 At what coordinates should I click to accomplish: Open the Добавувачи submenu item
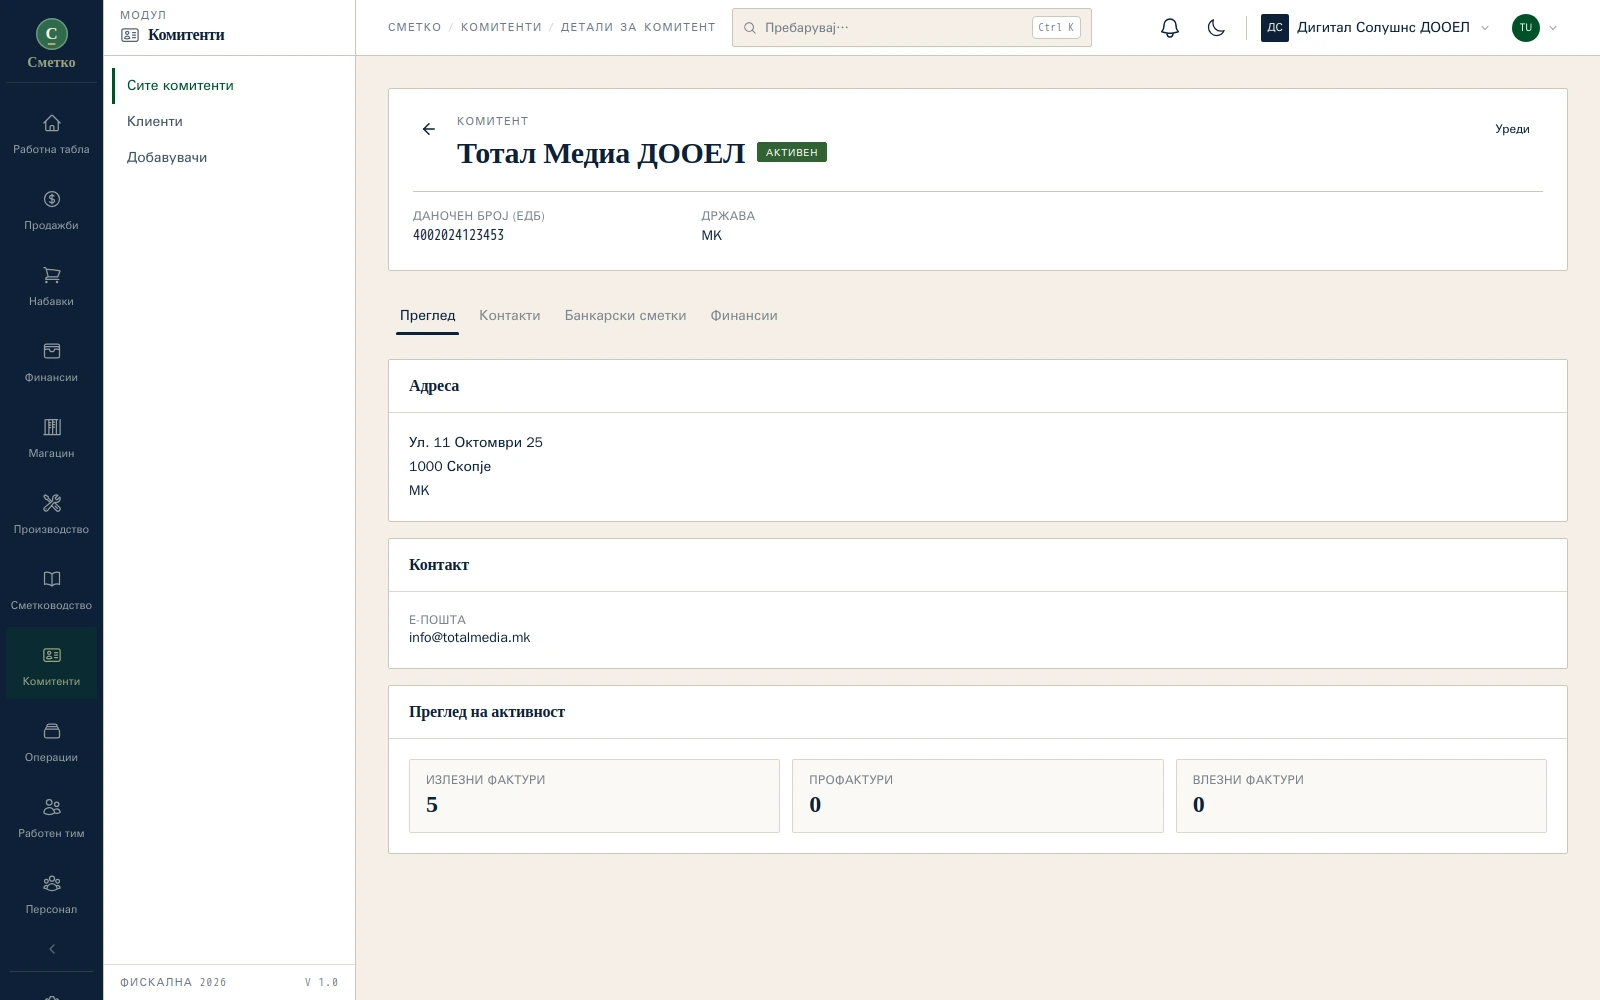(230, 158)
